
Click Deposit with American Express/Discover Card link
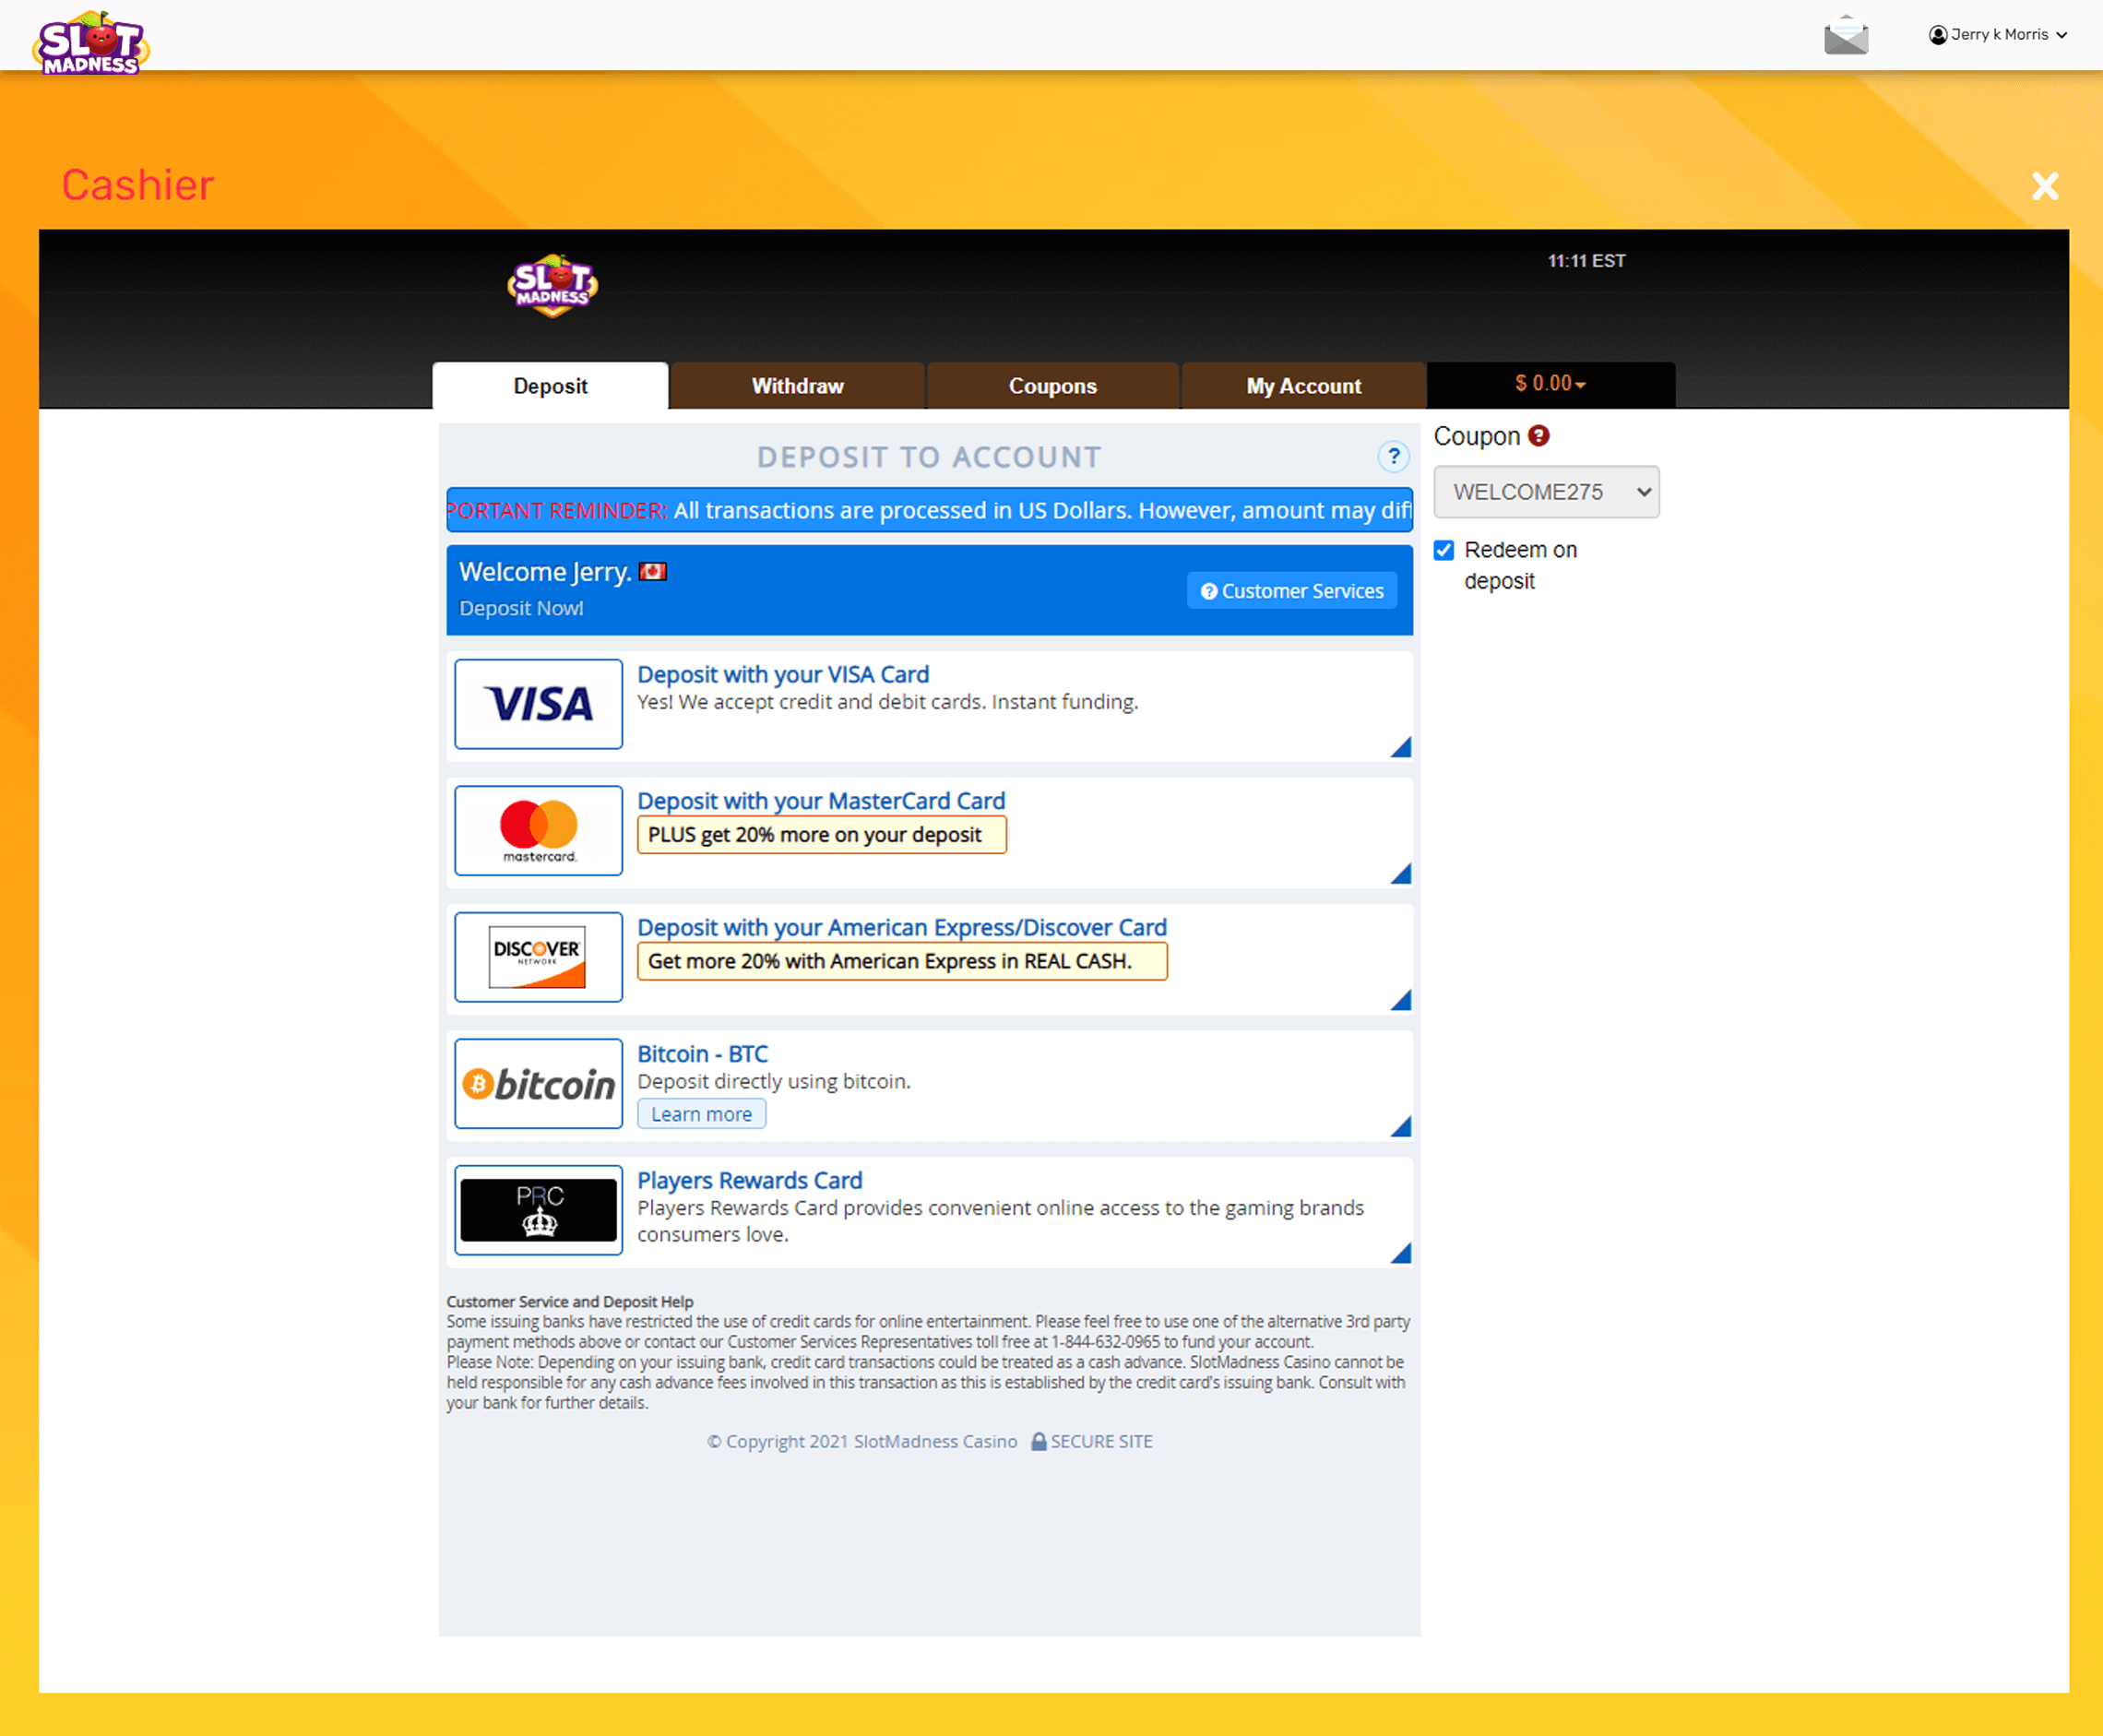tap(902, 928)
